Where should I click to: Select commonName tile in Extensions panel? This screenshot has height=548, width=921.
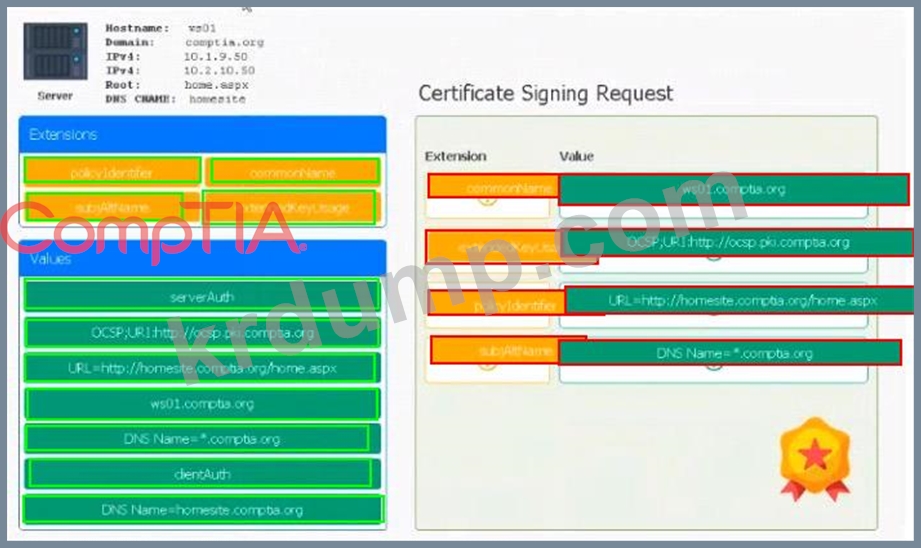[x=293, y=172]
